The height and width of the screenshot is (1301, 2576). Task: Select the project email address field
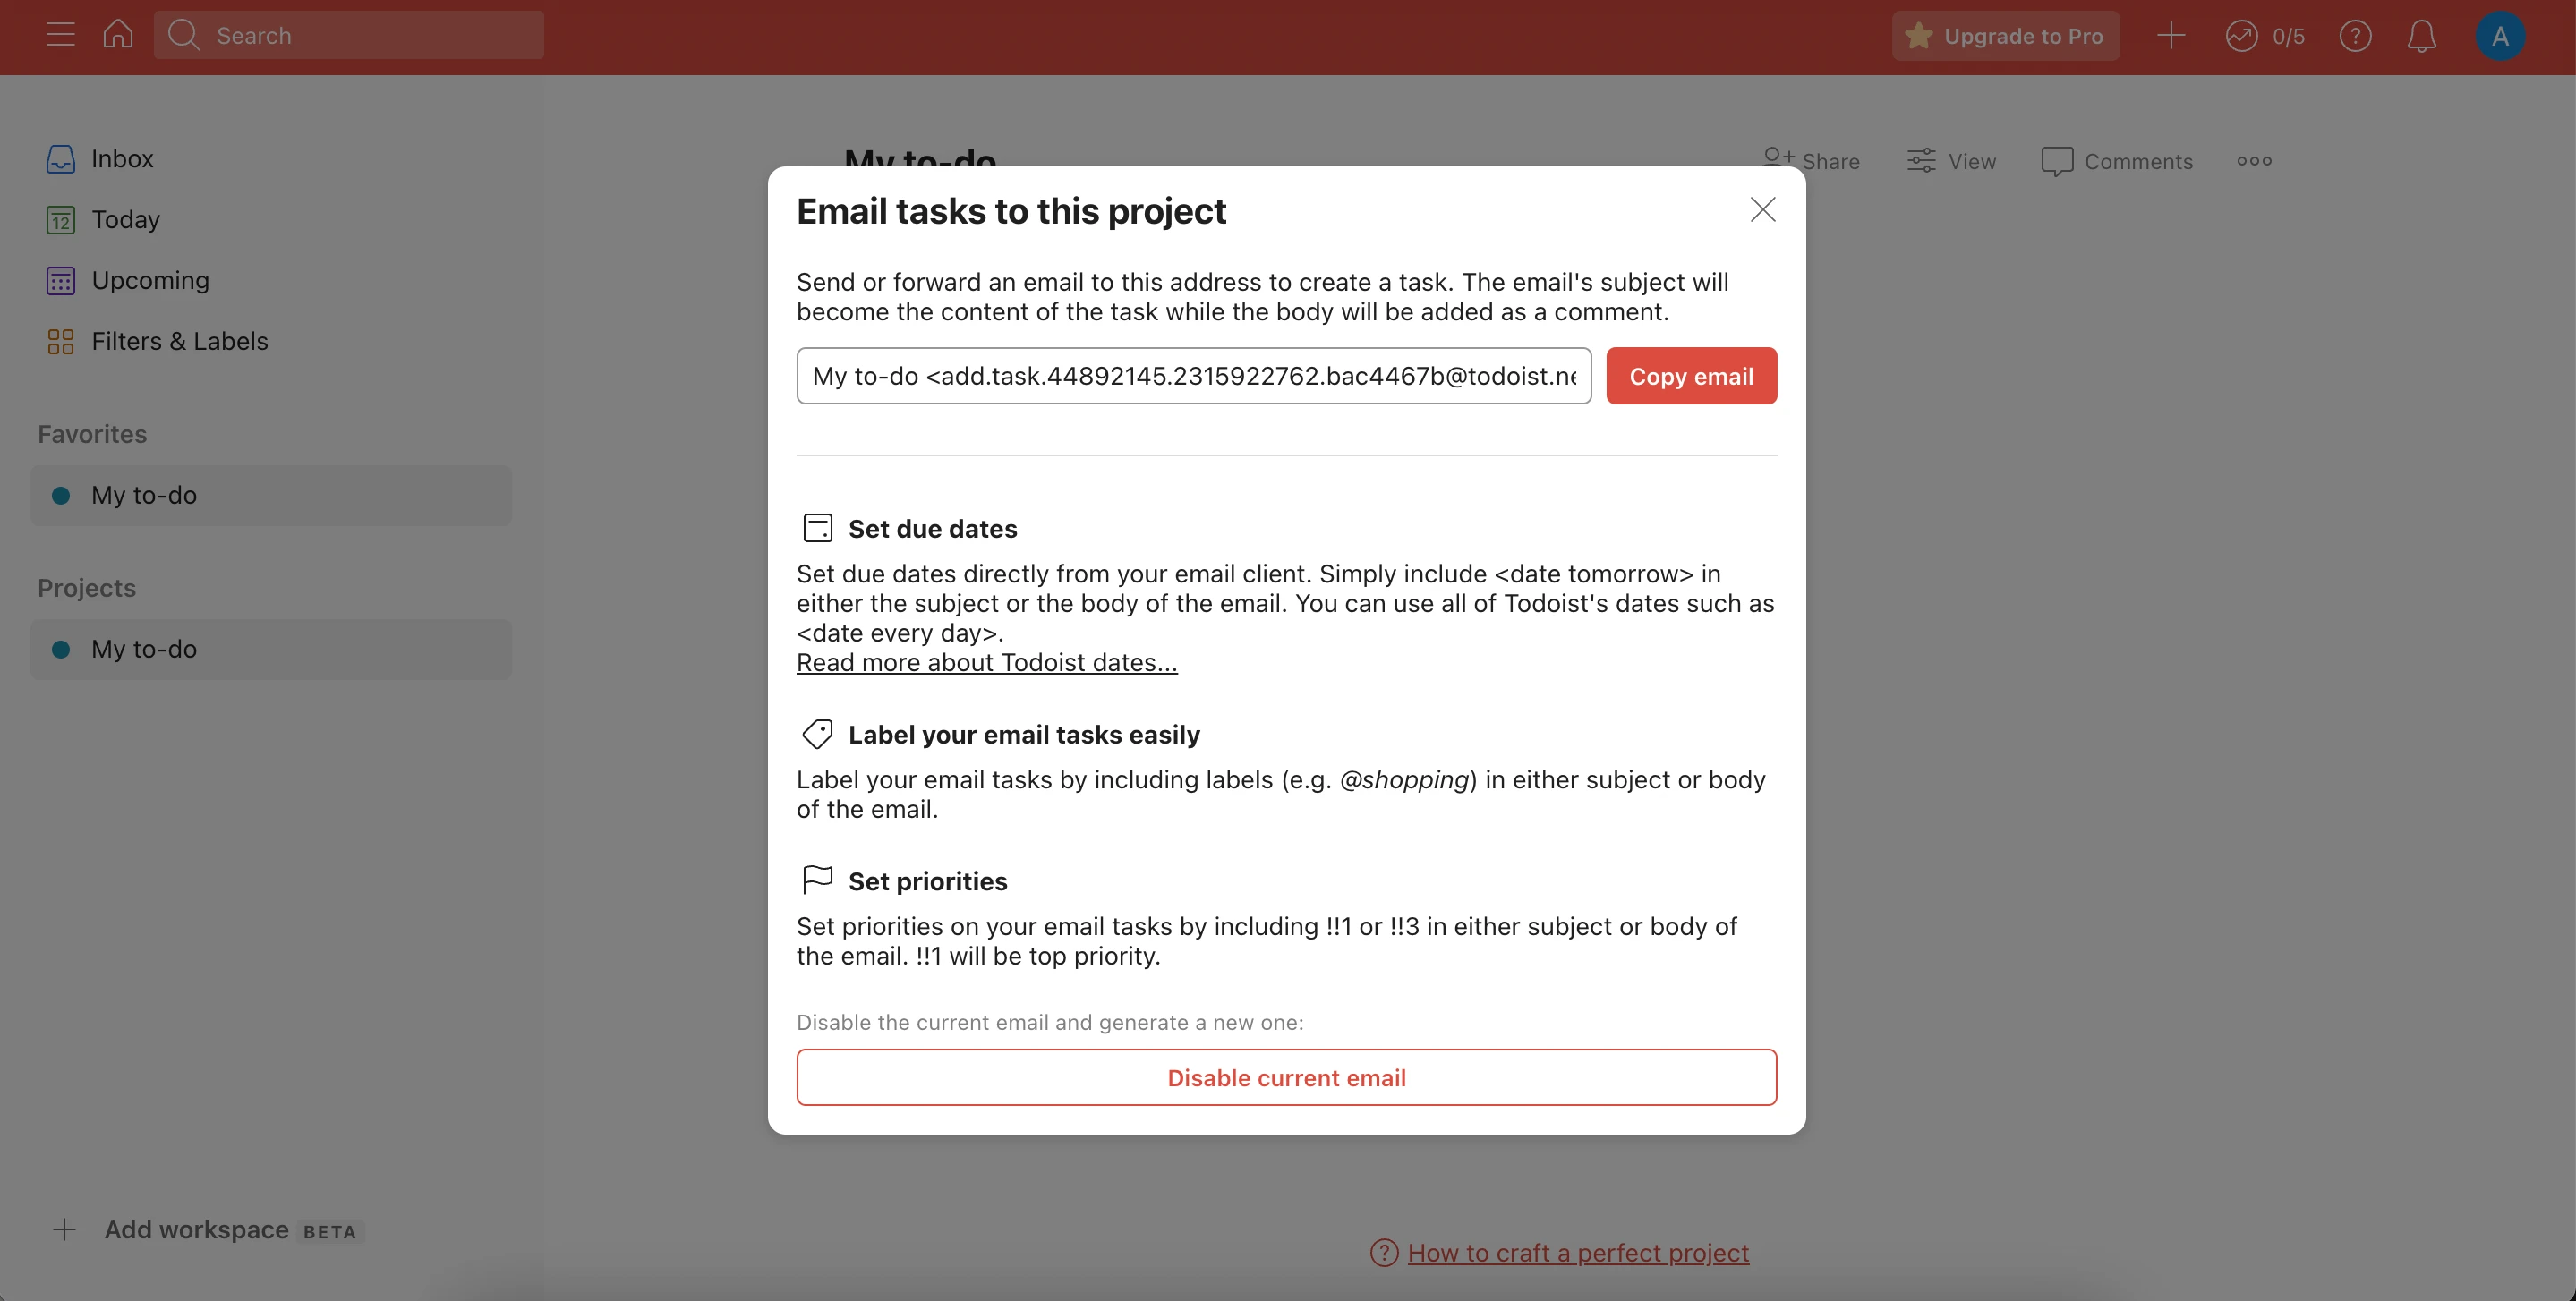click(1193, 376)
